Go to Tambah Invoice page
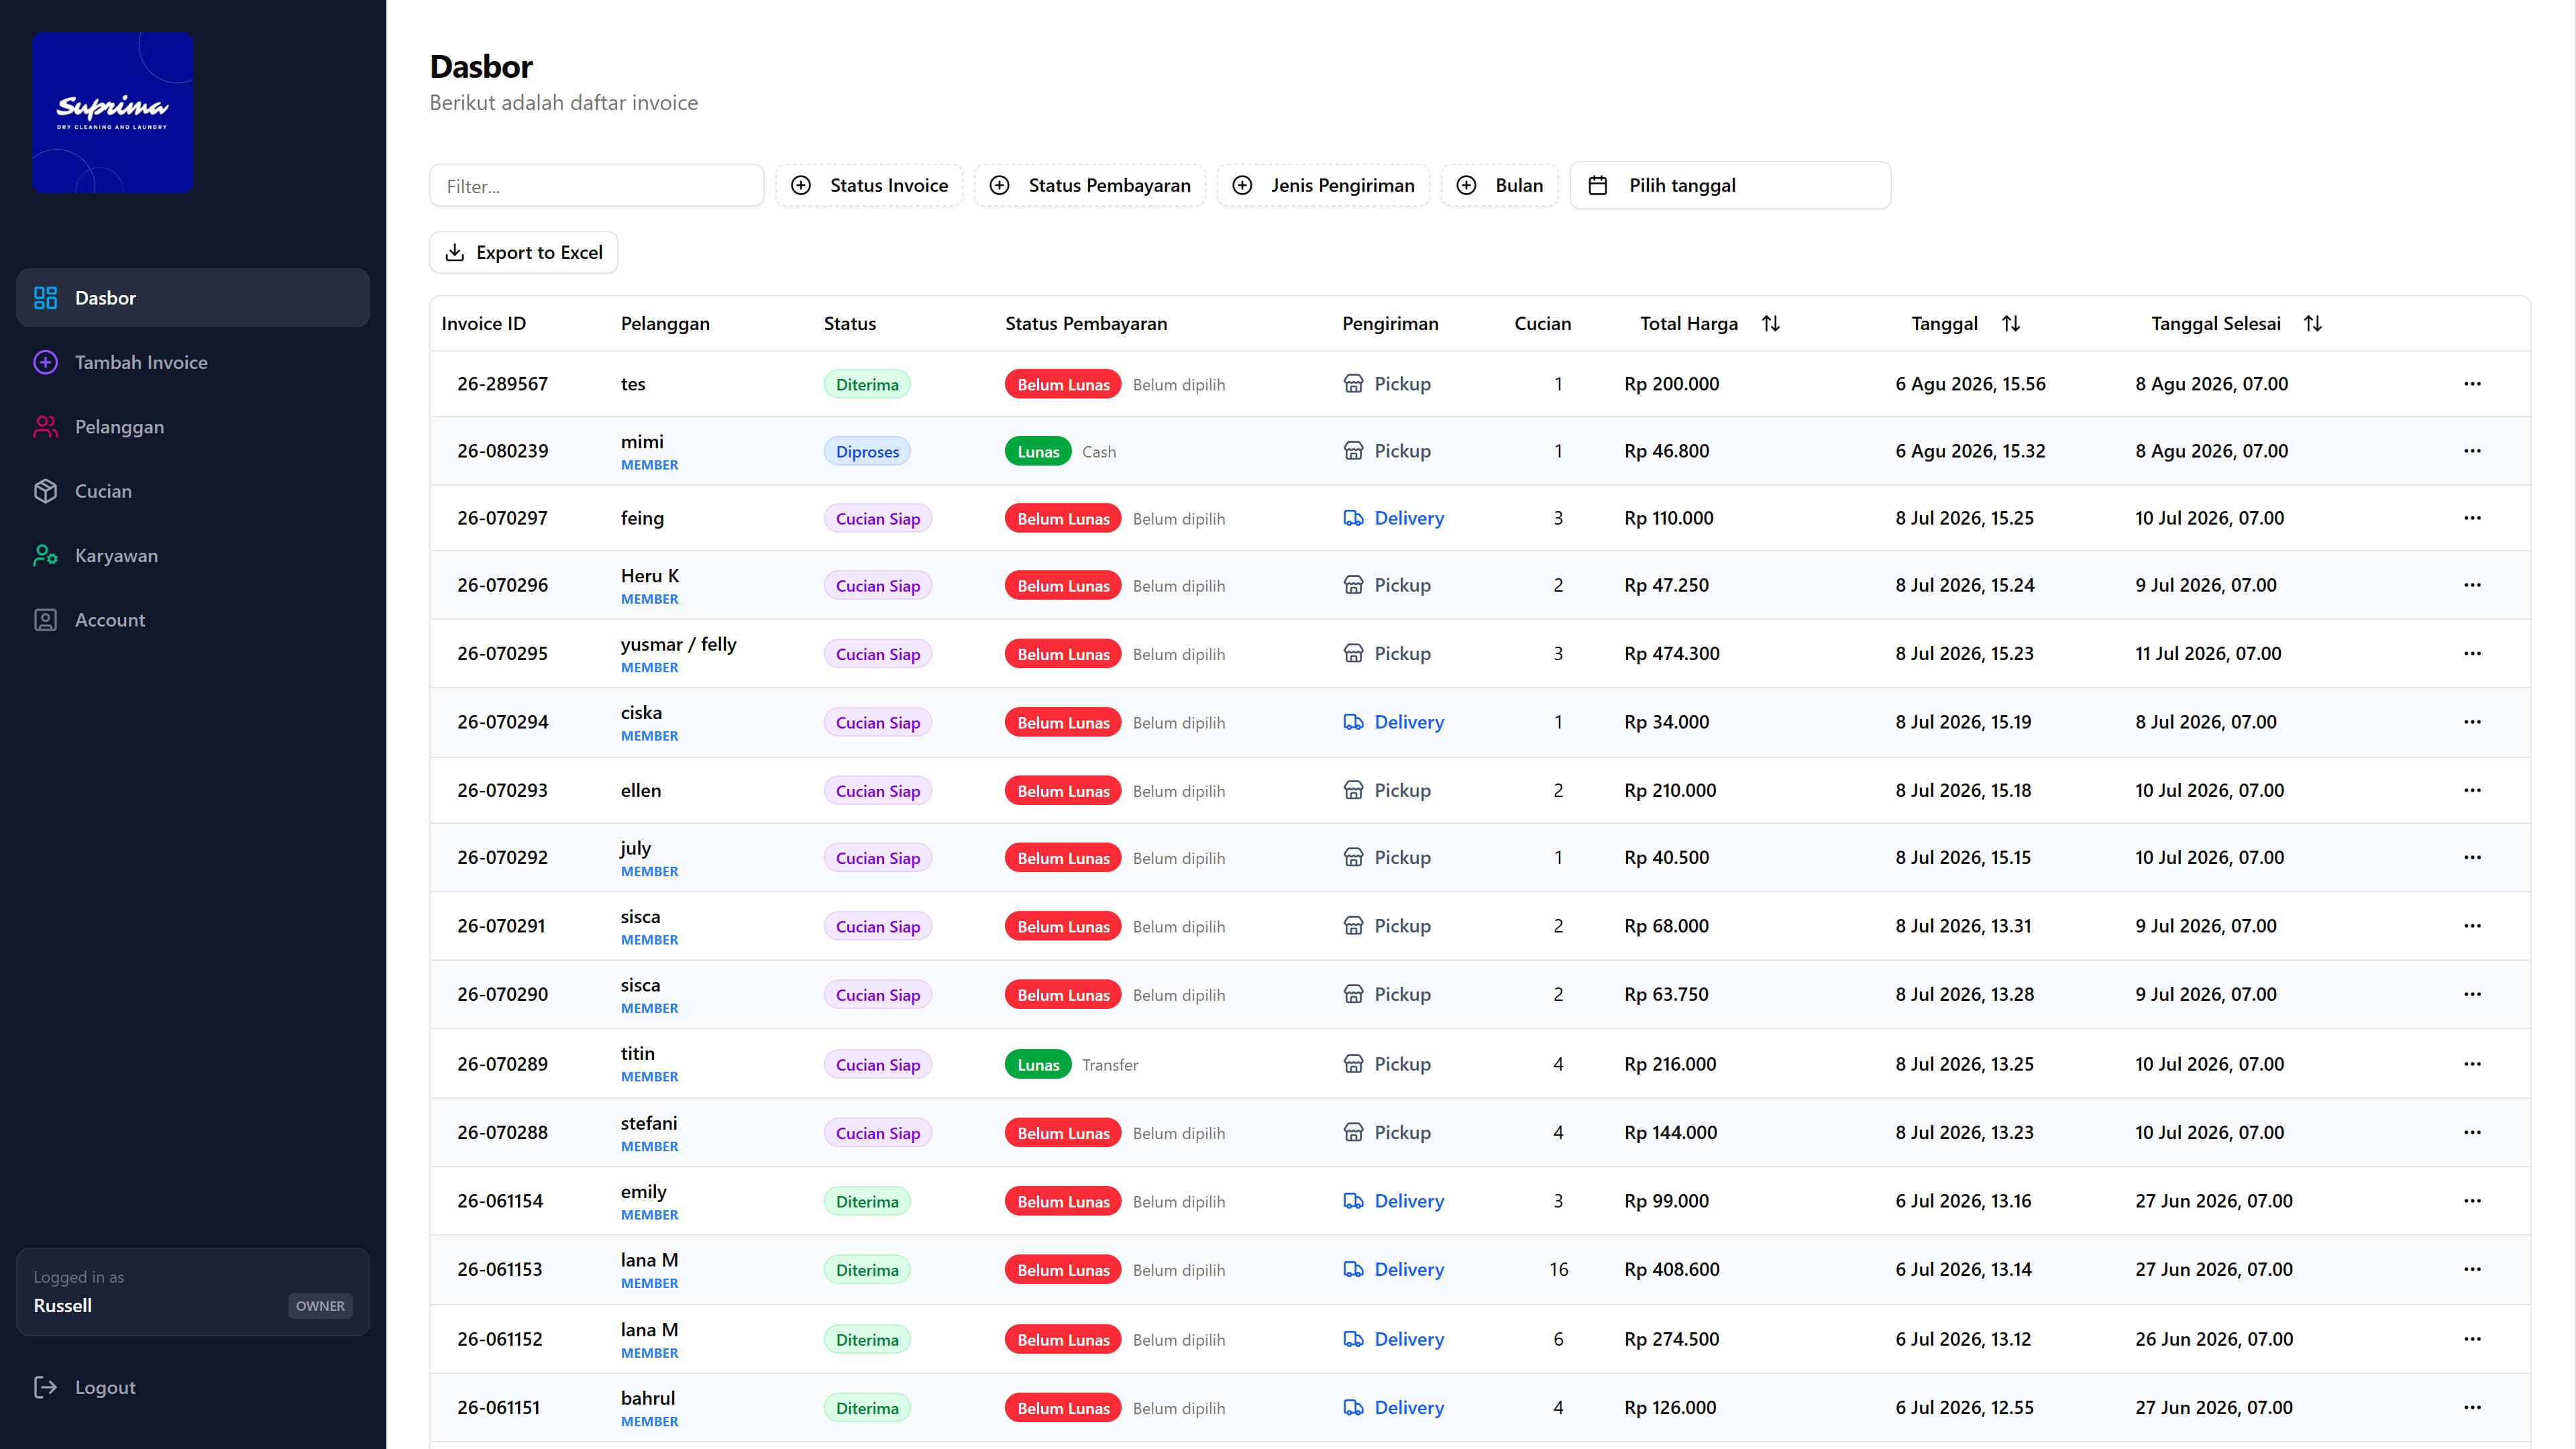This screenshot has width=2576, height=1449. click(x=193, y=362)
